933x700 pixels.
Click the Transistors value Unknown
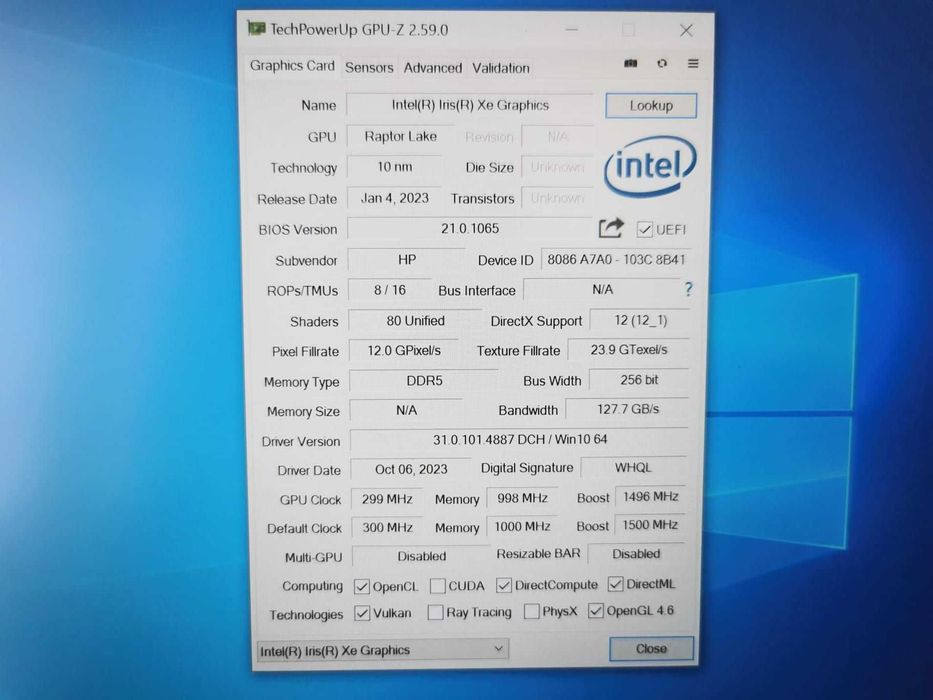pyautogui.click(x=557, y=198)
